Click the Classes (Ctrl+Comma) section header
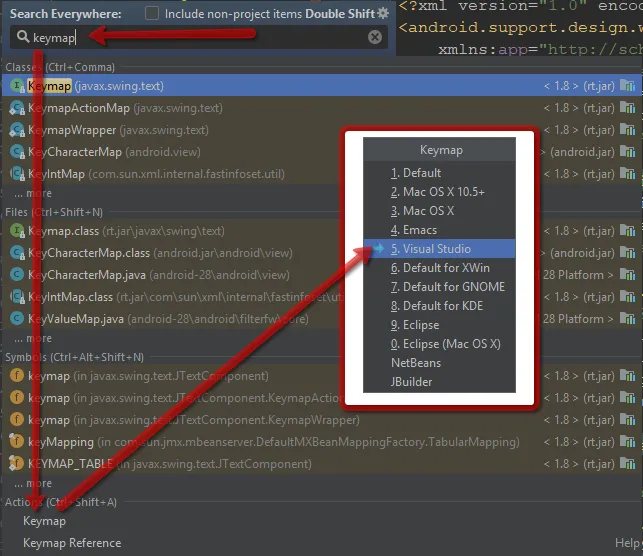The height and width of the screenshot is (556, 643). coord(60,67)
